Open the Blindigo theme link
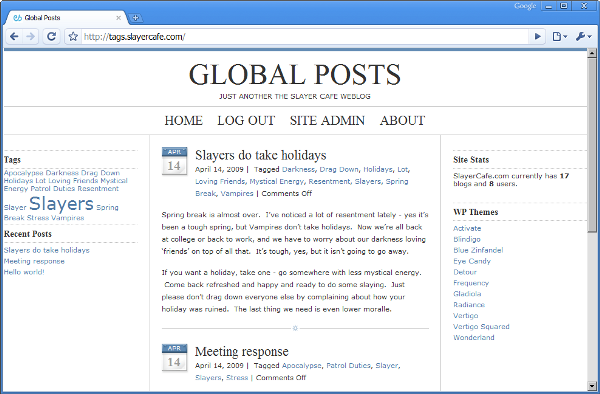Image resolution: width=600 pixels, height=394 pixels. 466,239
